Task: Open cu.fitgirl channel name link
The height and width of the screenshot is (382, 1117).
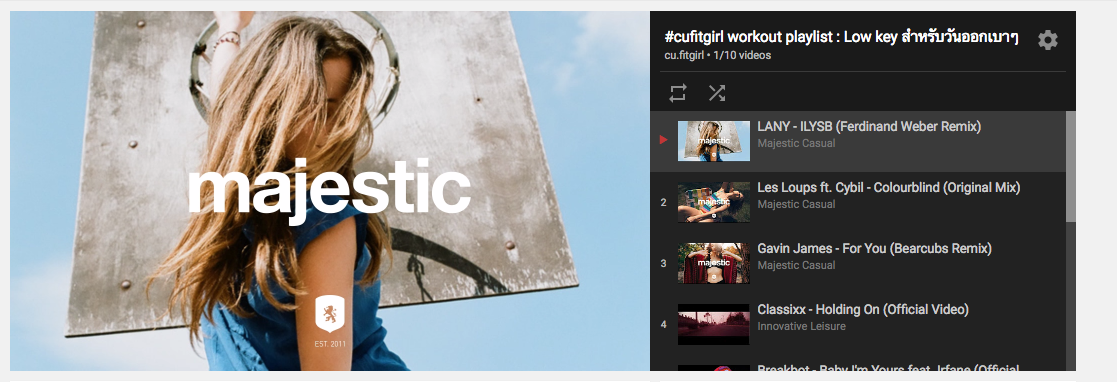Action: [683, 55]
